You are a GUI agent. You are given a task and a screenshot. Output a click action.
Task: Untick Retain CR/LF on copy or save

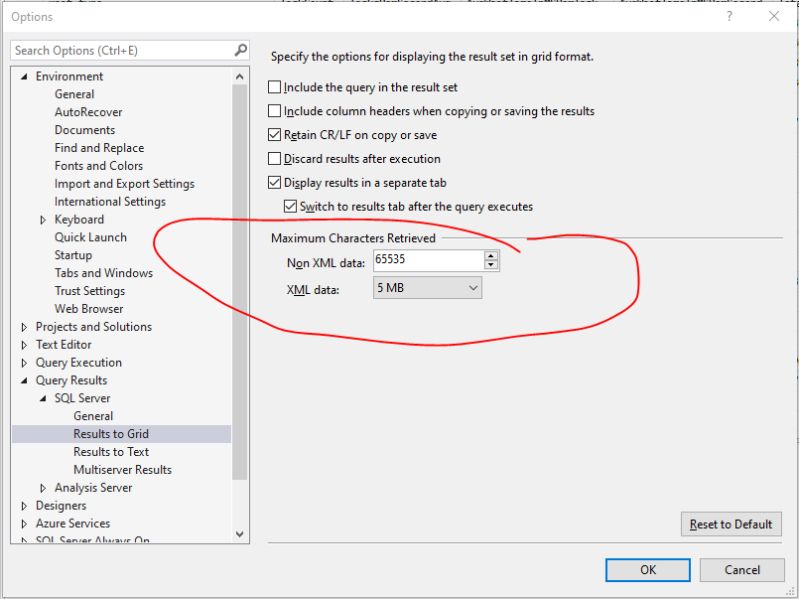click(274, 134)
